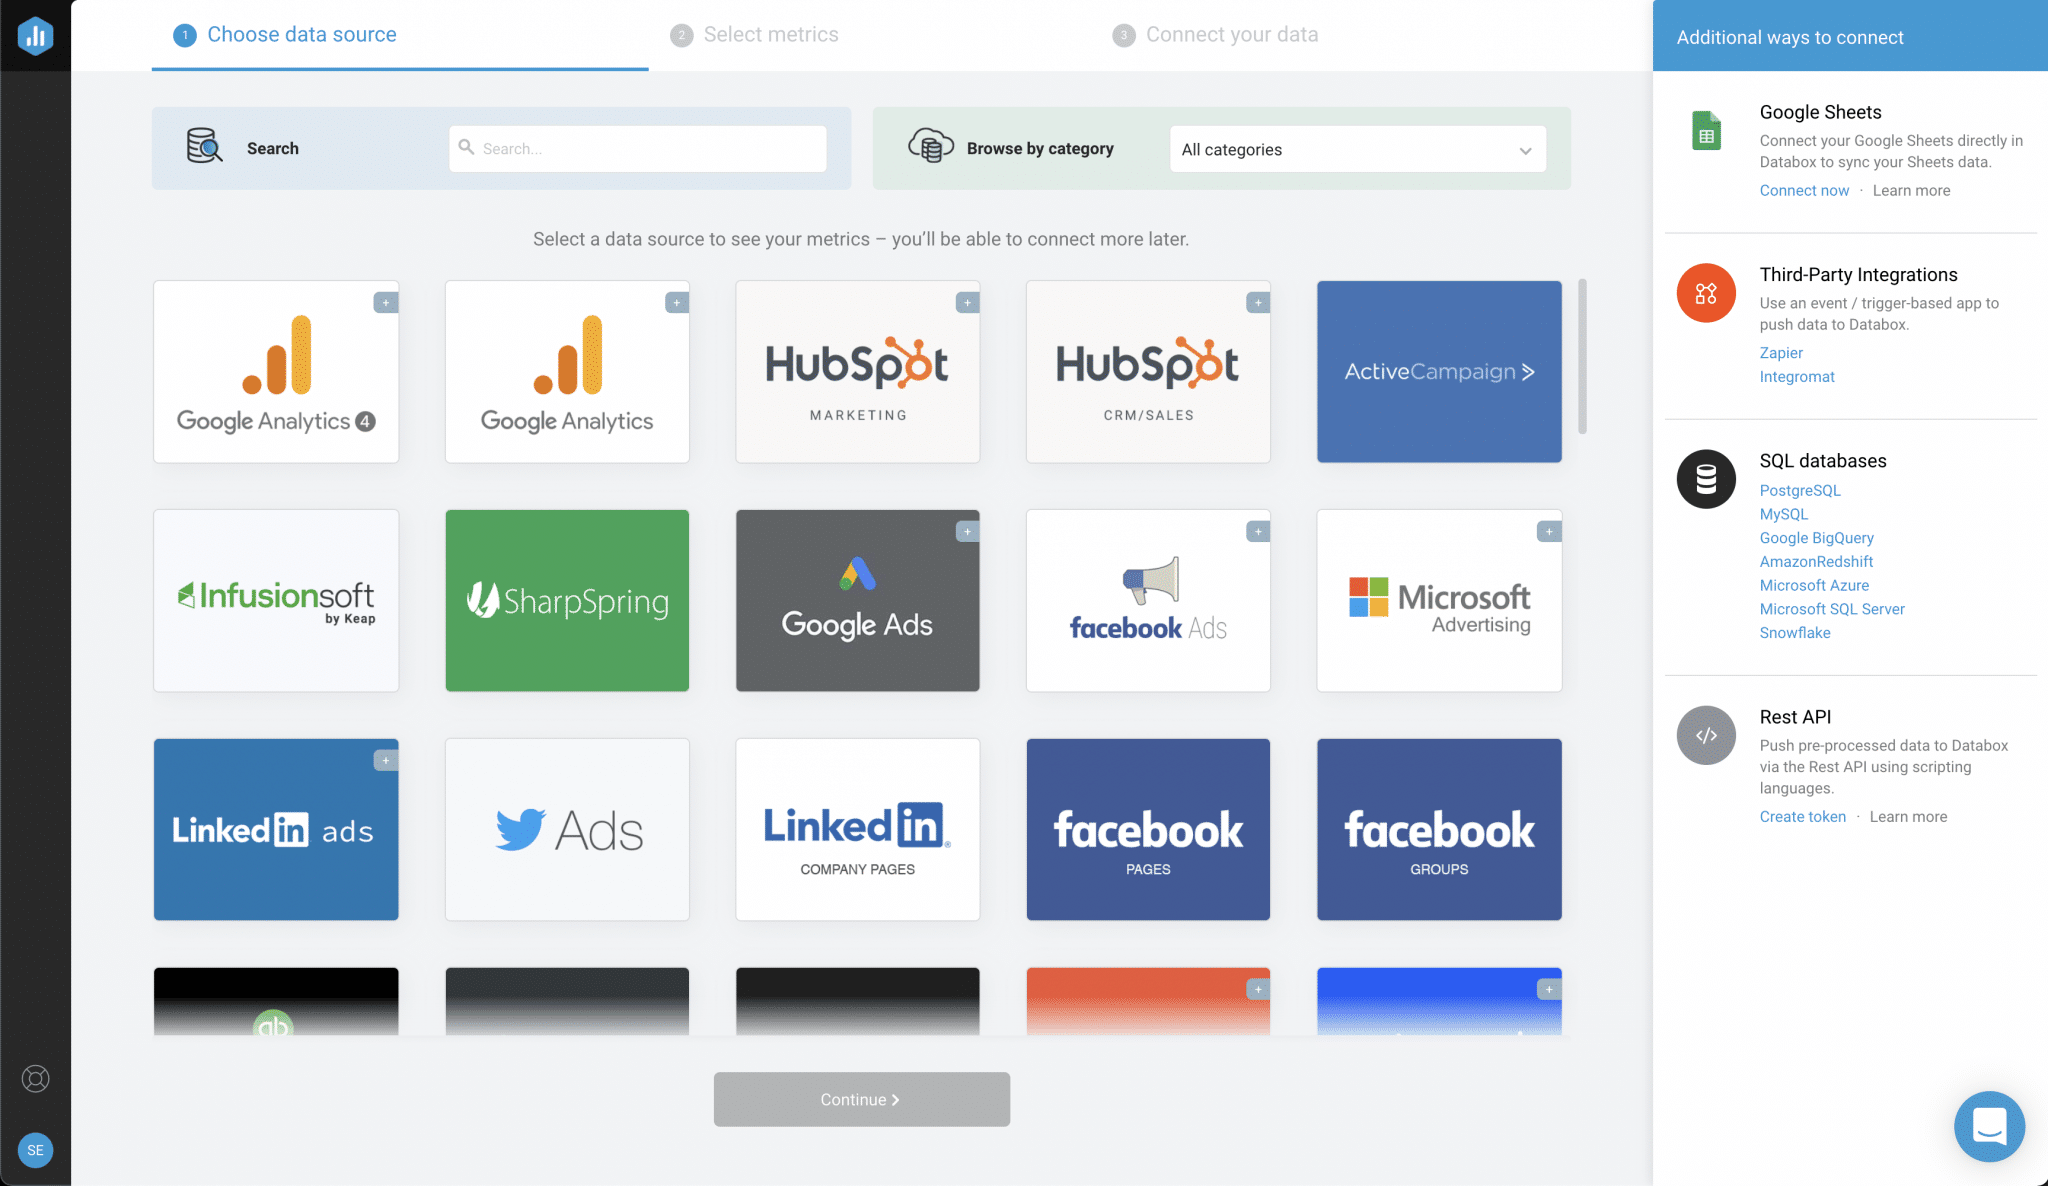
Task: Switch to Select Metrics tab
Action: (x=771, y=34)
